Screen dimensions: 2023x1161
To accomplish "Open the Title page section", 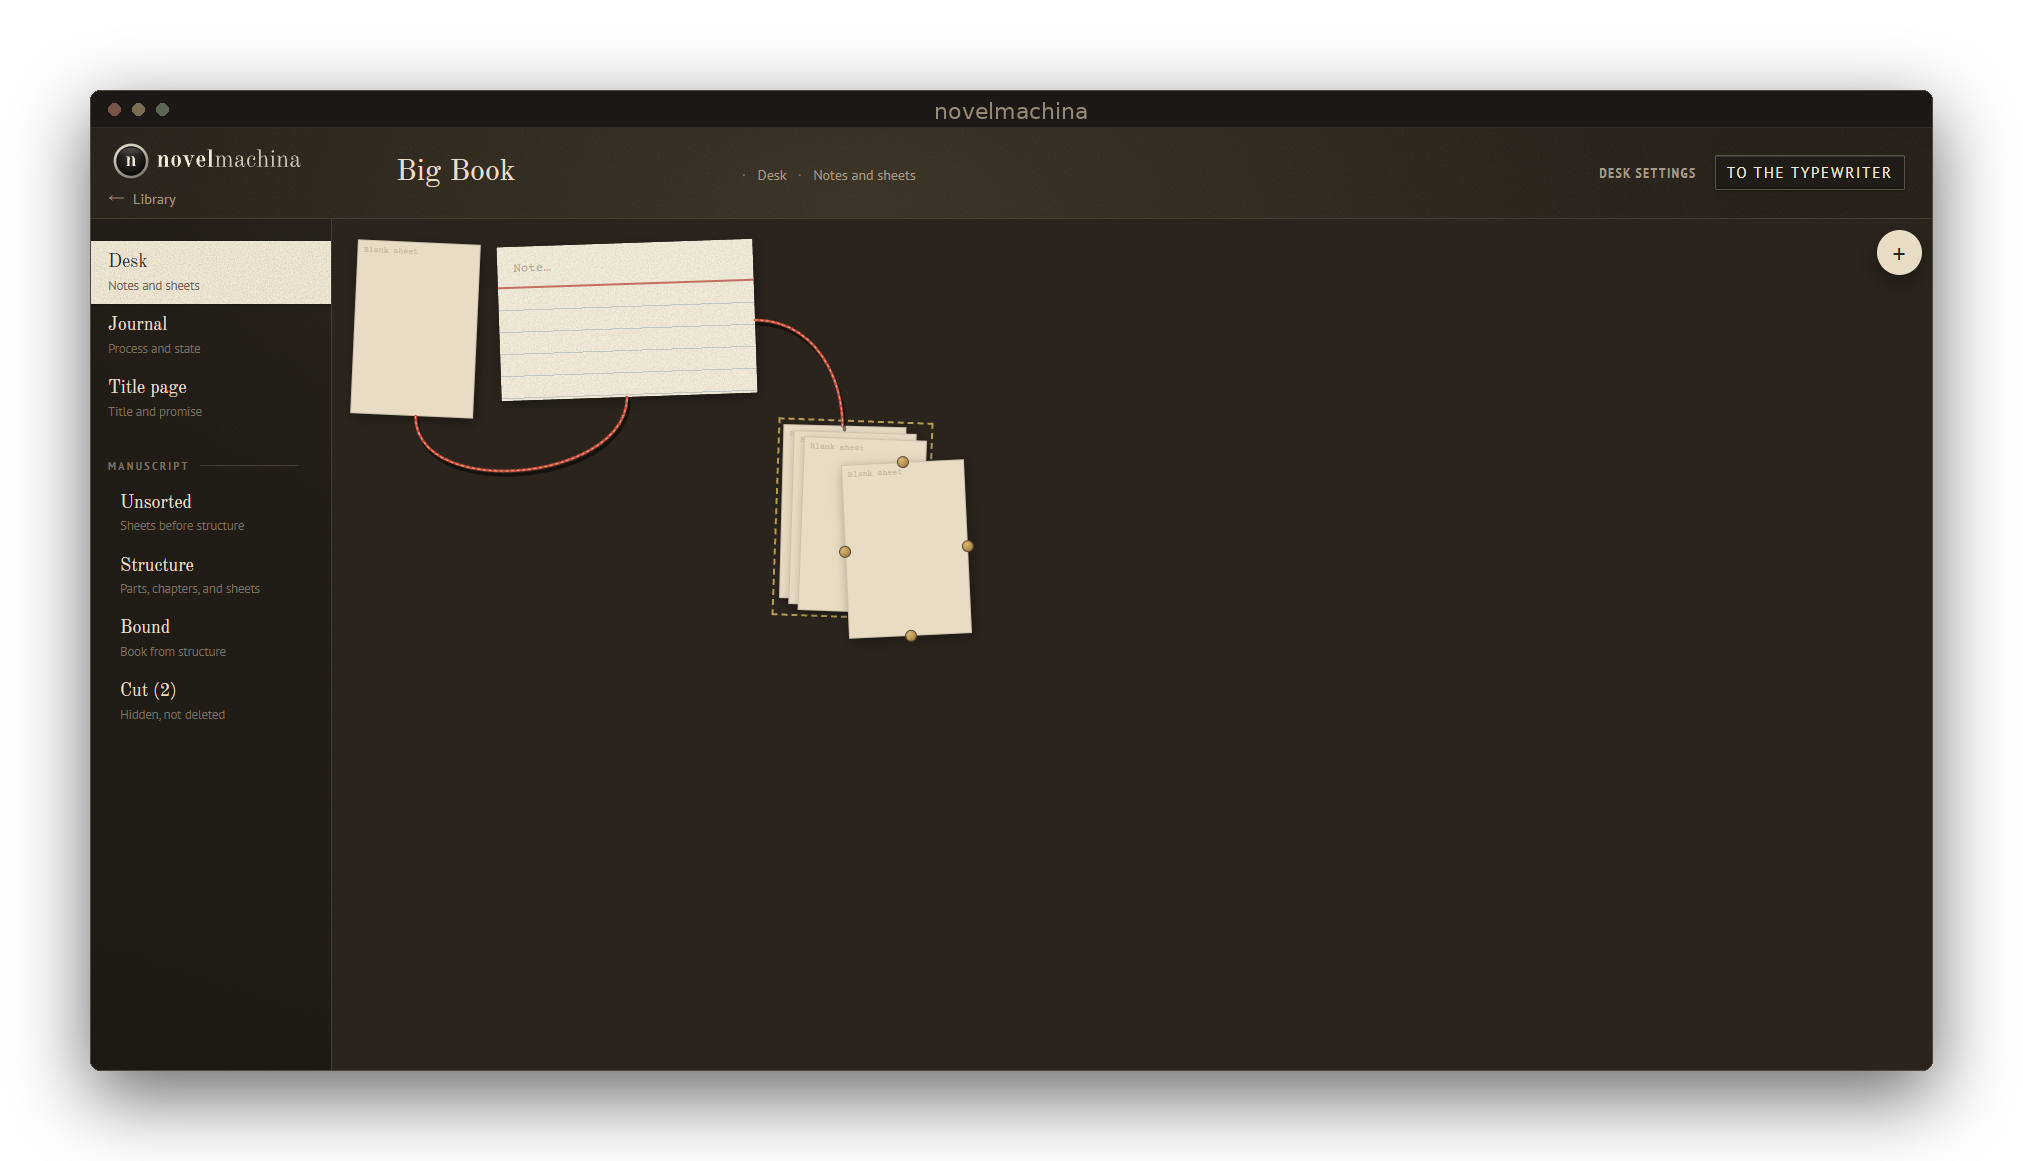I will click(211, 398).
